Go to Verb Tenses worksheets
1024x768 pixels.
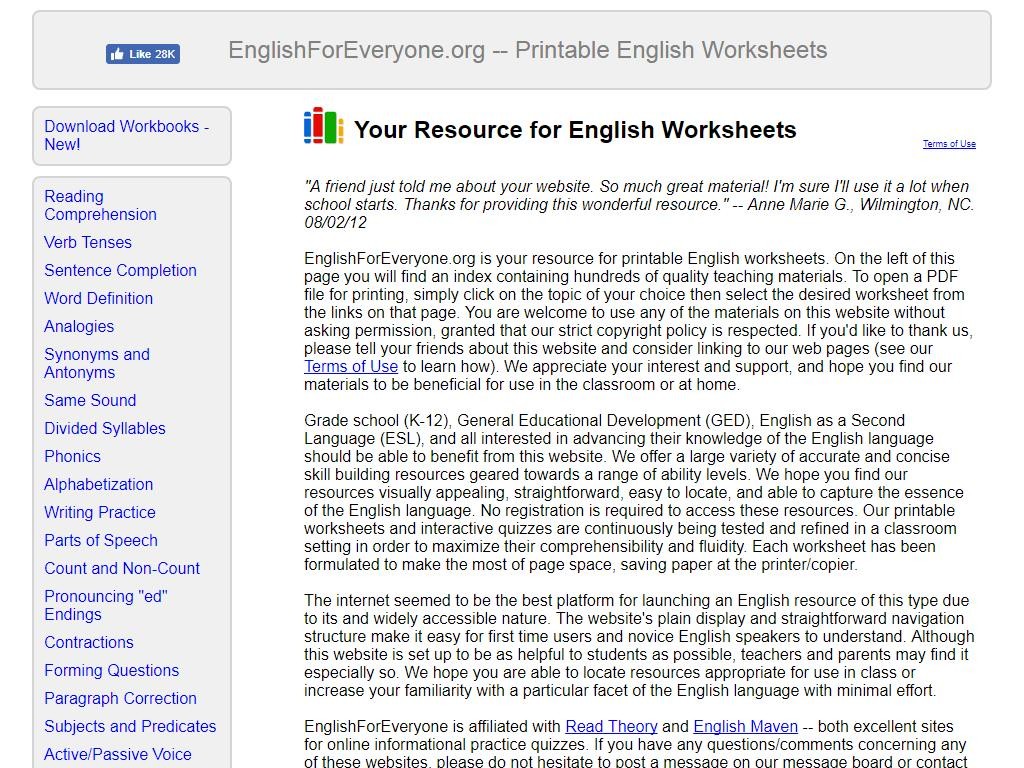coord(88,242)
